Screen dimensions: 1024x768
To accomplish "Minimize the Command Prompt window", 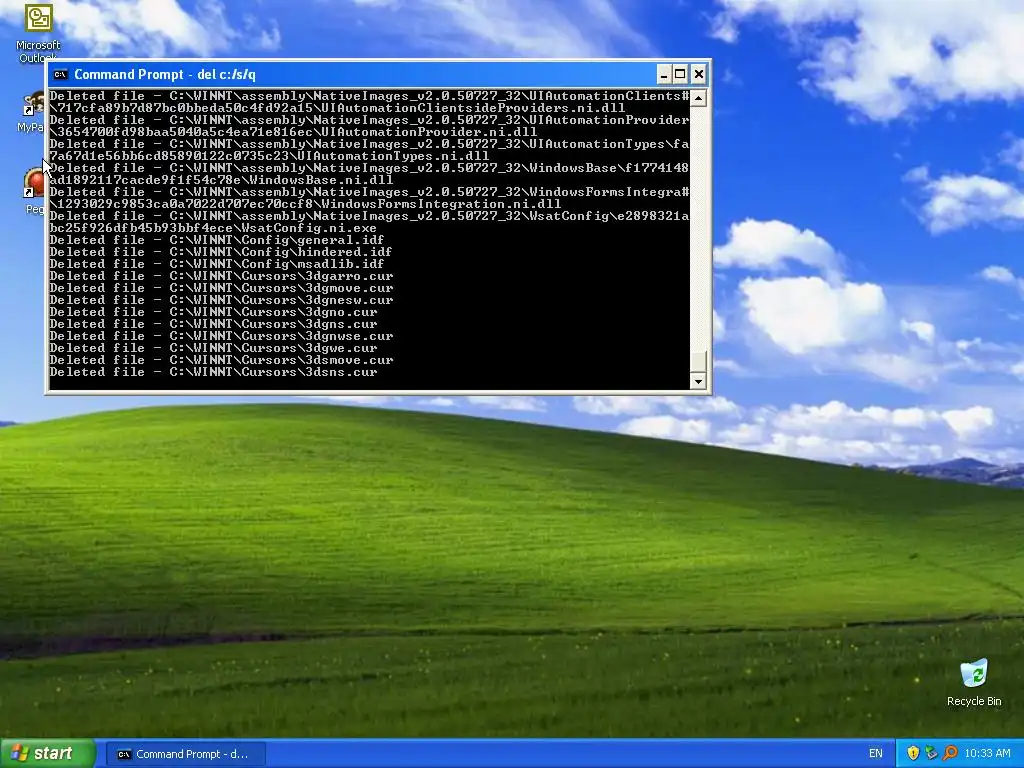I will coord(664,74).
